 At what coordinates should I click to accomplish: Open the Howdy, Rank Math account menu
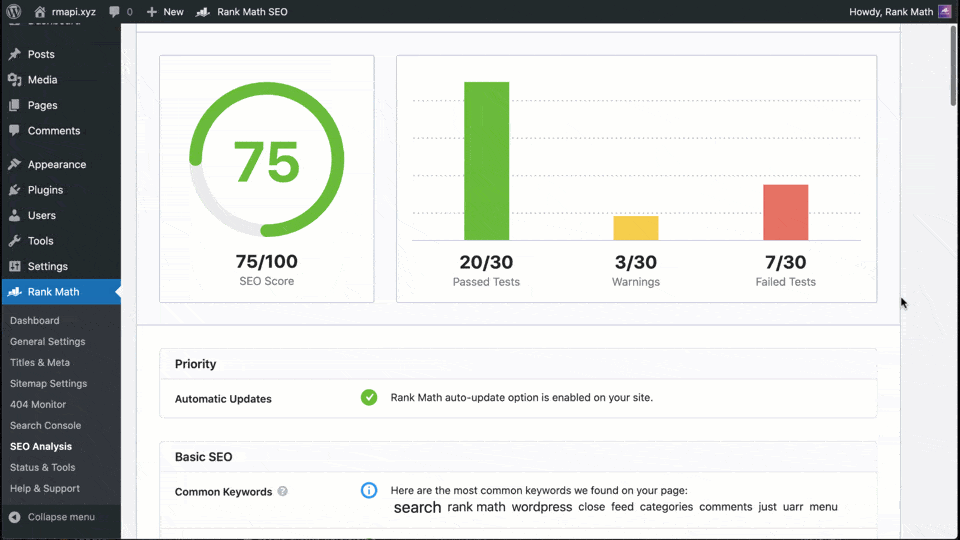coord(900,12)
